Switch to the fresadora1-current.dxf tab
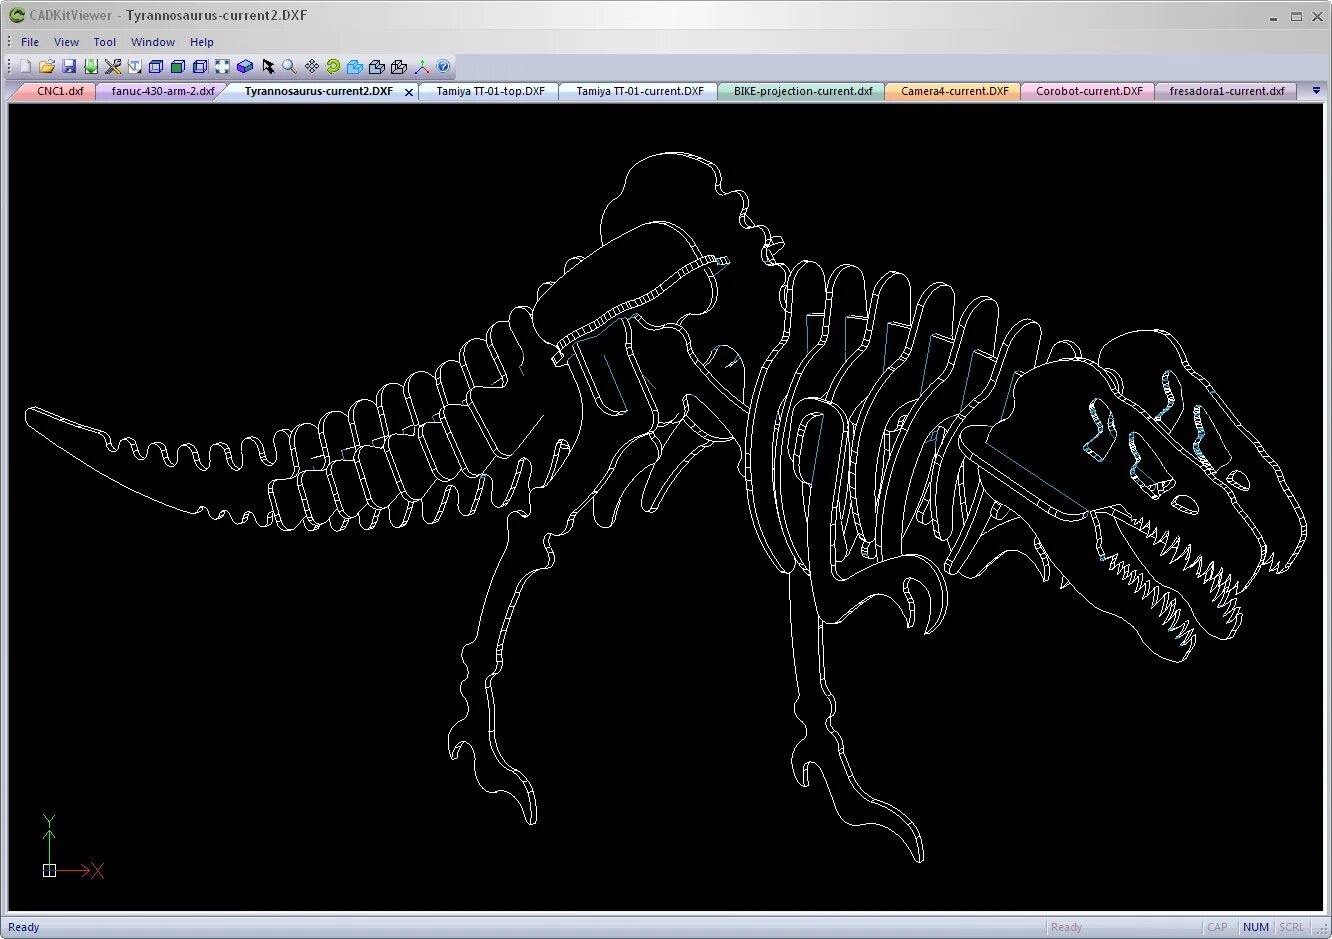This screenshot has width=1332, height=939. click(1227, 91)
